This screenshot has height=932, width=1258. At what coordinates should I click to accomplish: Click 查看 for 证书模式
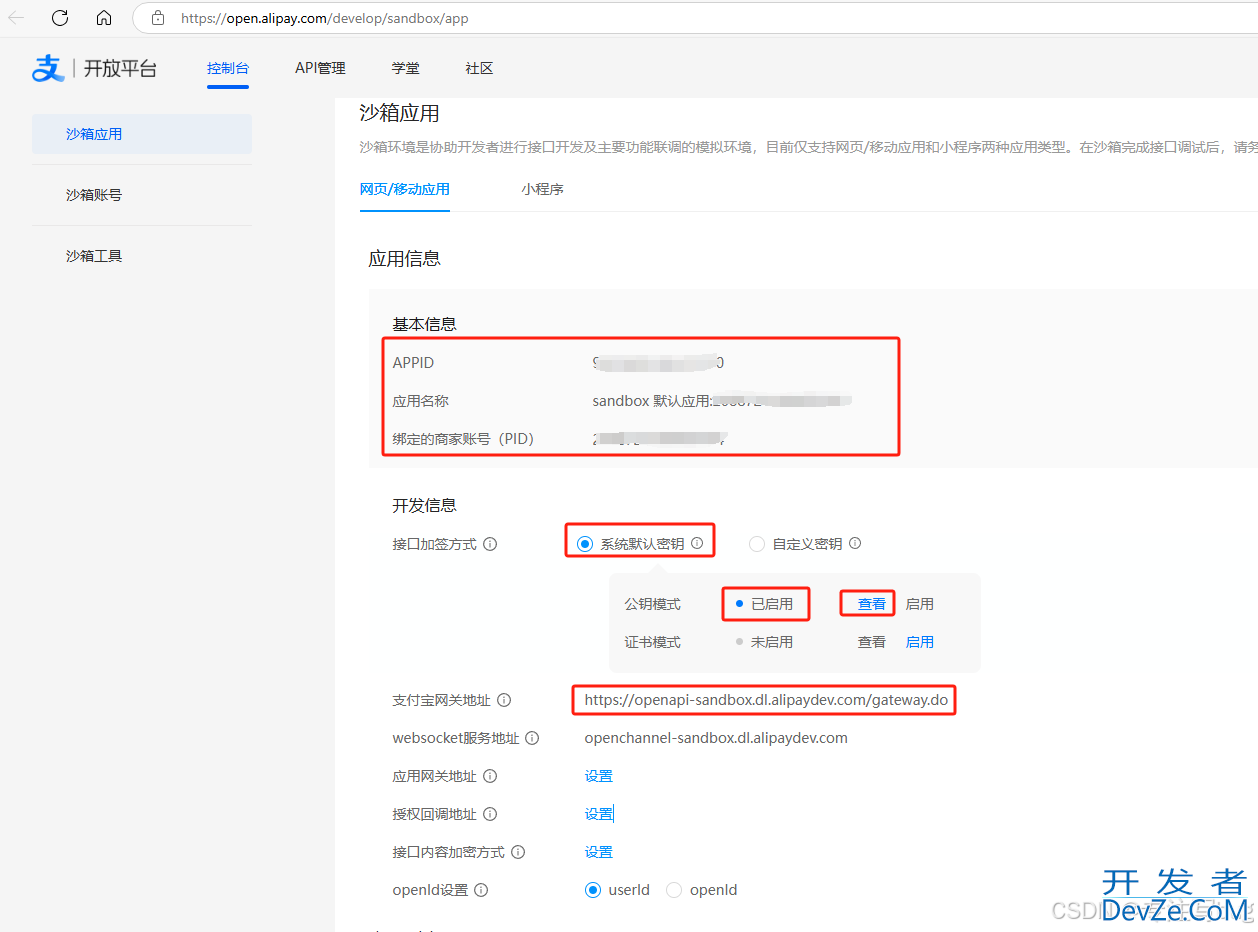tap(872, 642)
